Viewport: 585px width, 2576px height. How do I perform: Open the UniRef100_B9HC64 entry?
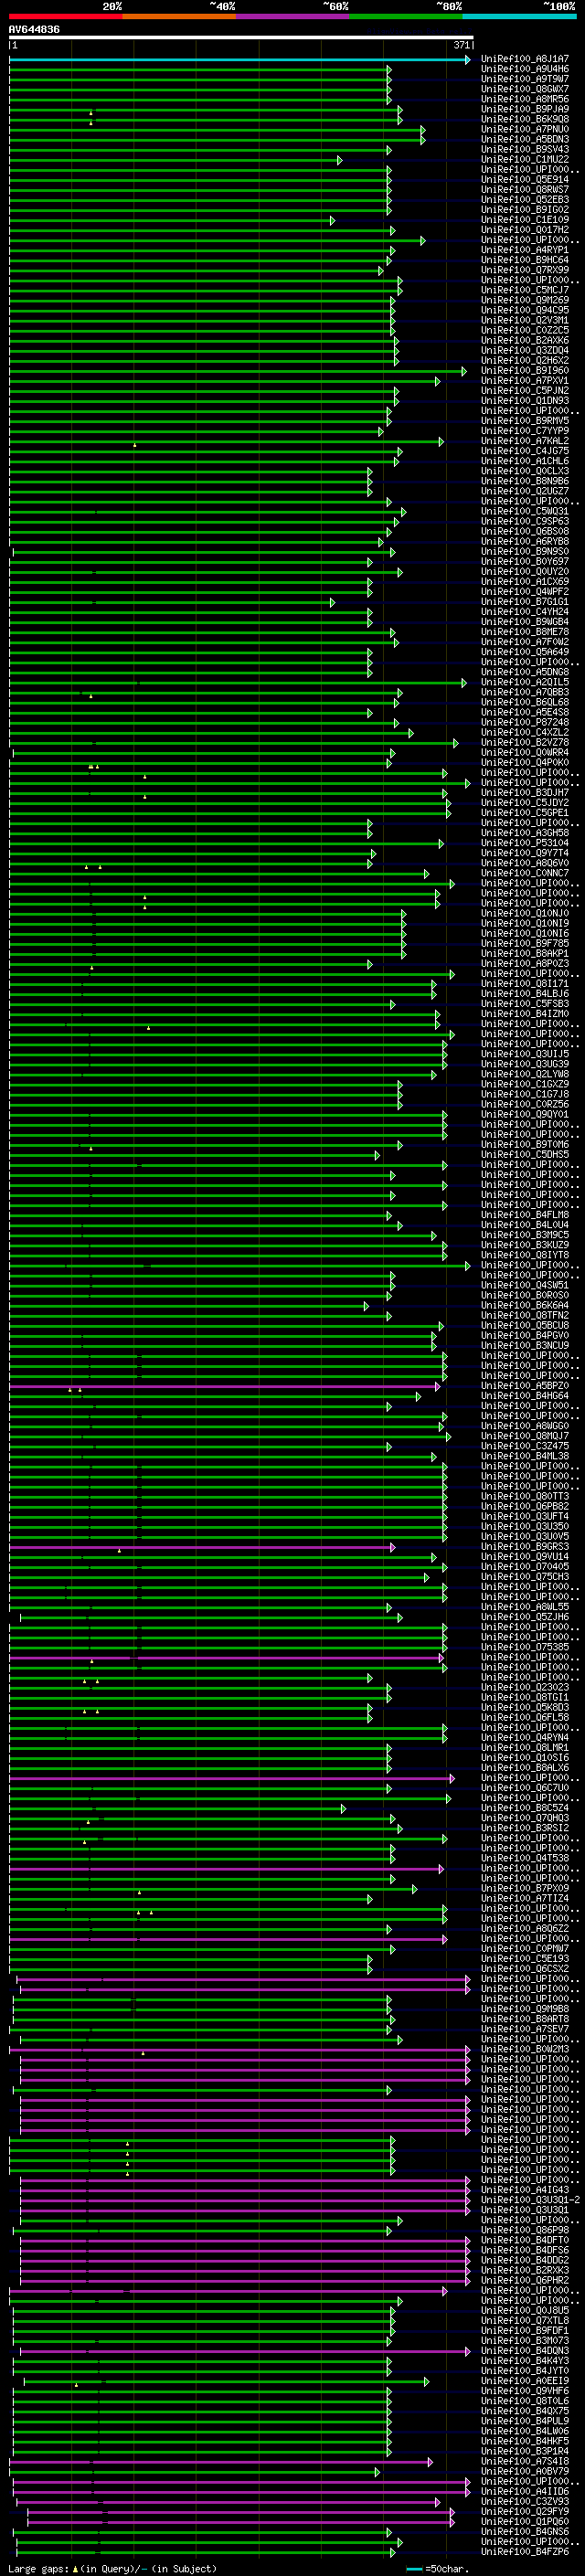[525, 260]
